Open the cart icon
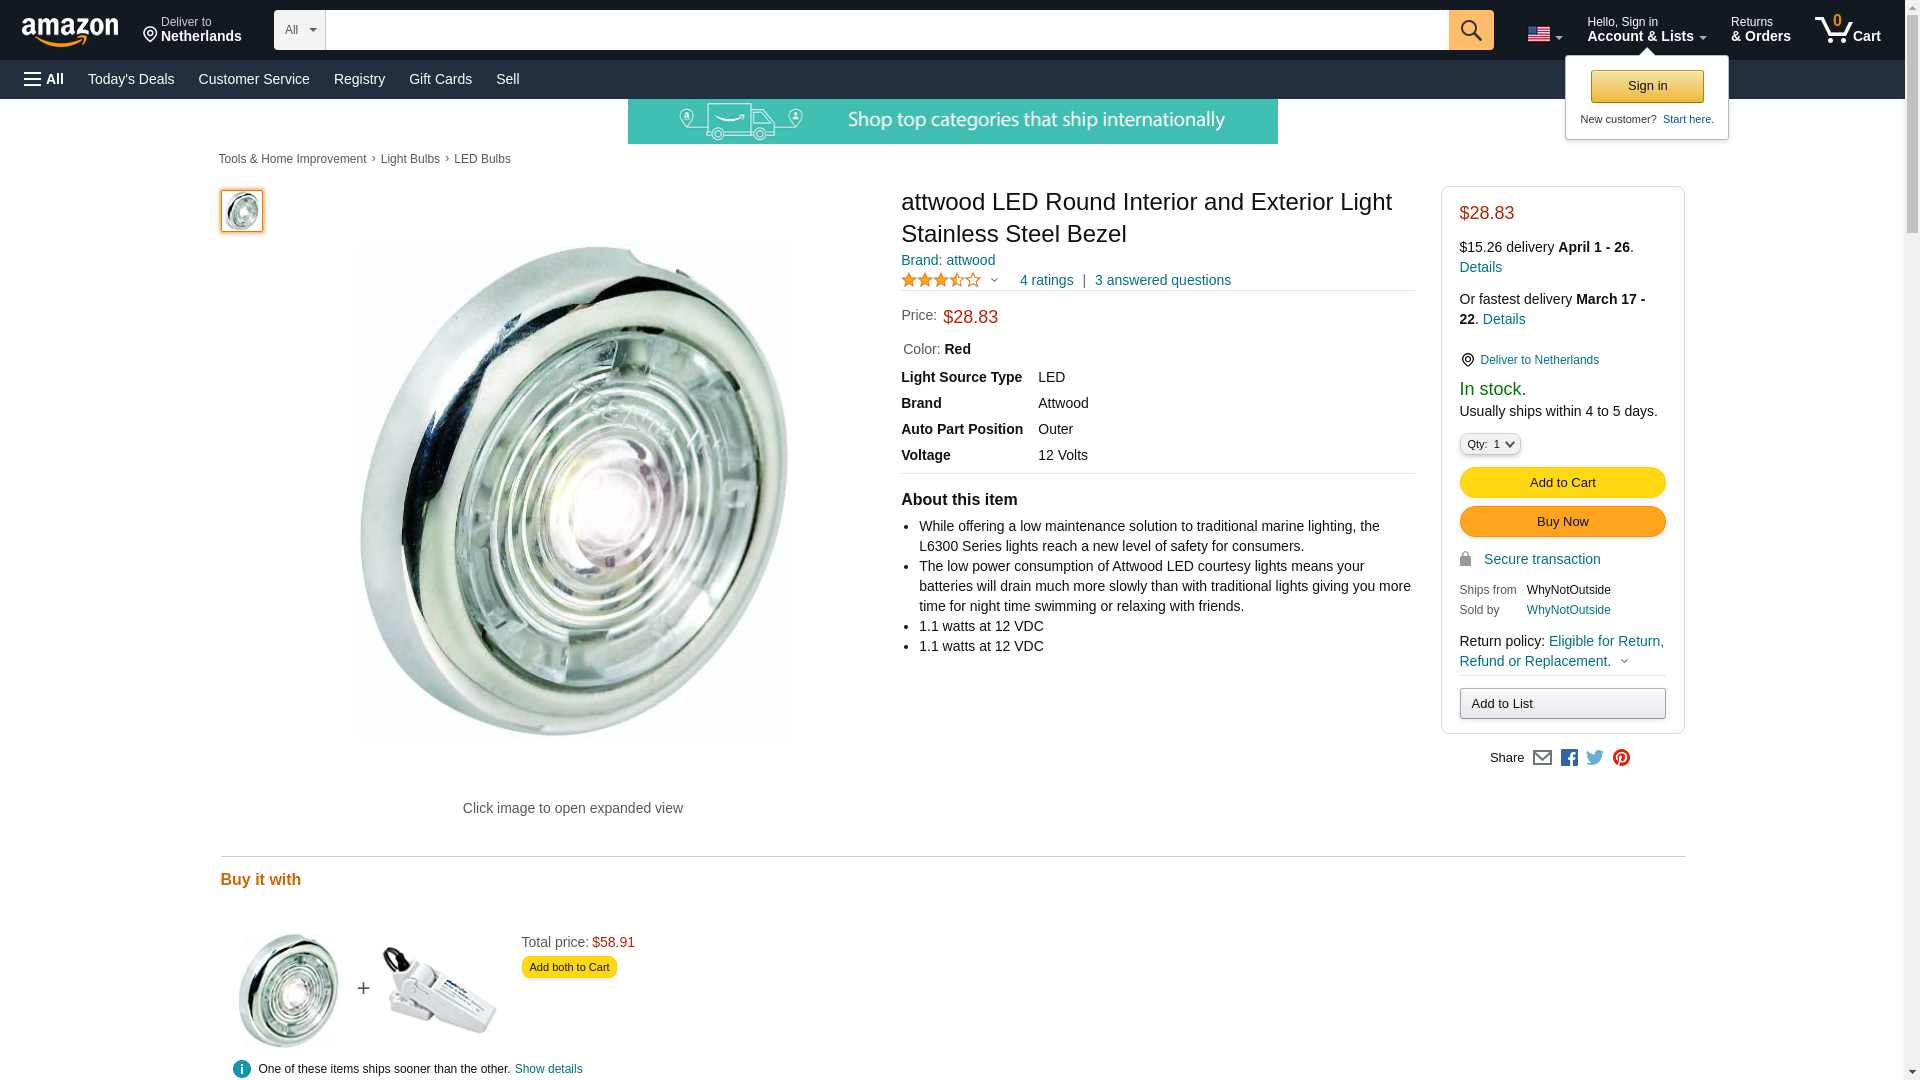Screen dimensions: 1920x1080 click(x=1847, y=29)
